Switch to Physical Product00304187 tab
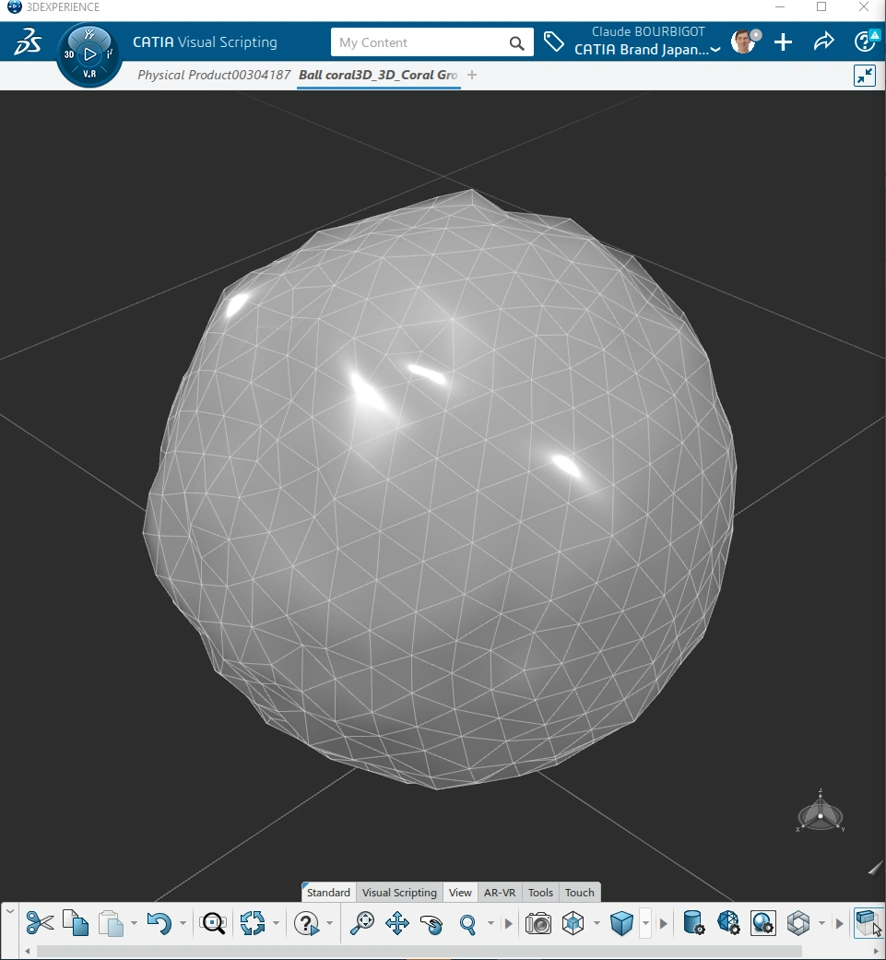This screenshot has height=960, width=886. (214, 75)
